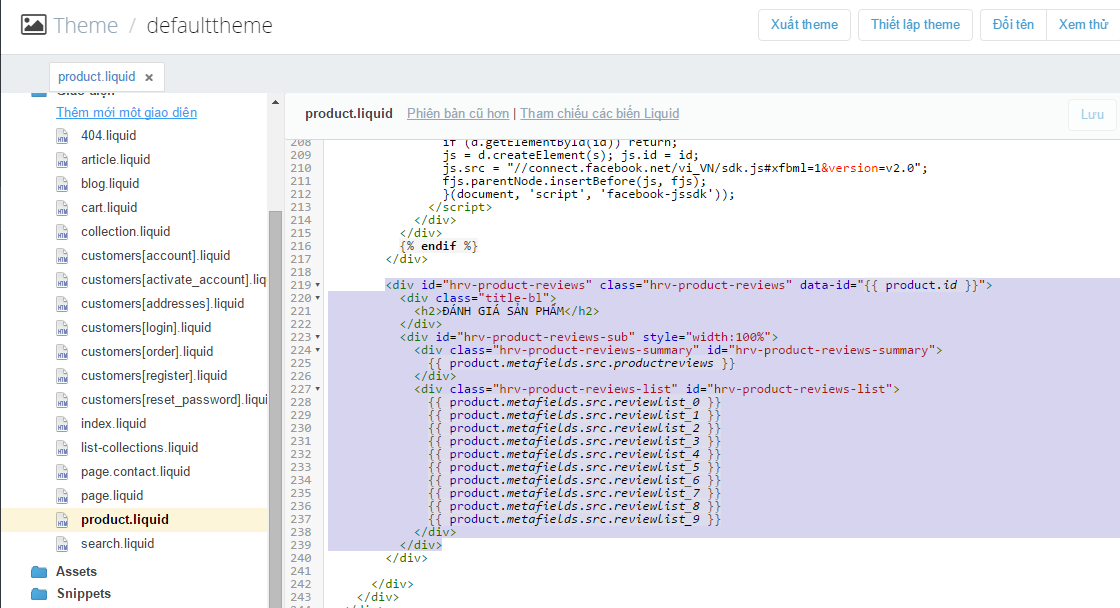Click the cart.liquid file icon

coord(63,208)
